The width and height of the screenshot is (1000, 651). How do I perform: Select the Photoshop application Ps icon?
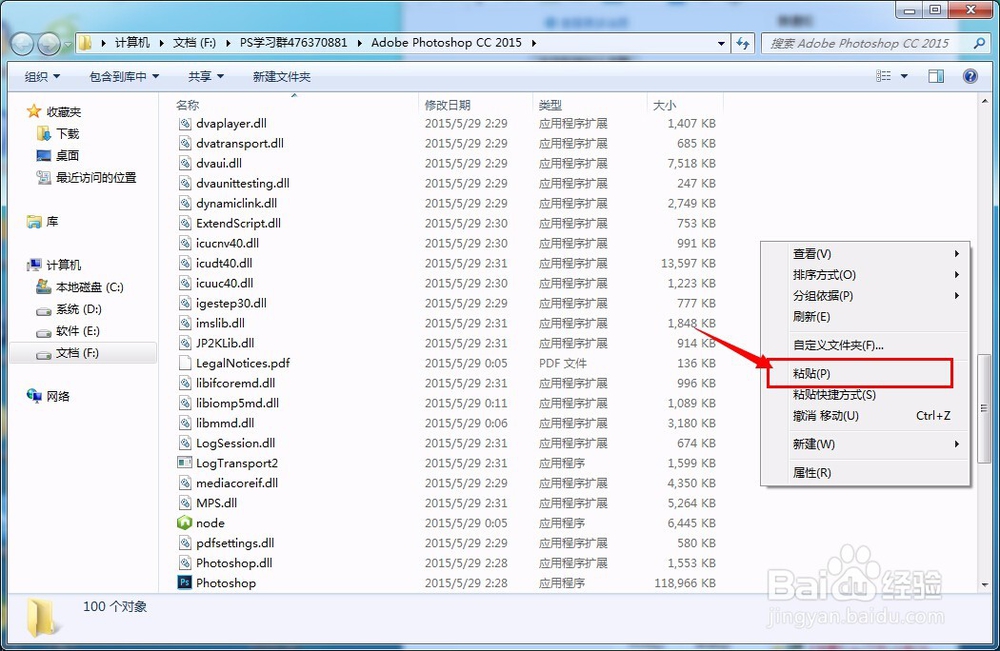[184, 583]
